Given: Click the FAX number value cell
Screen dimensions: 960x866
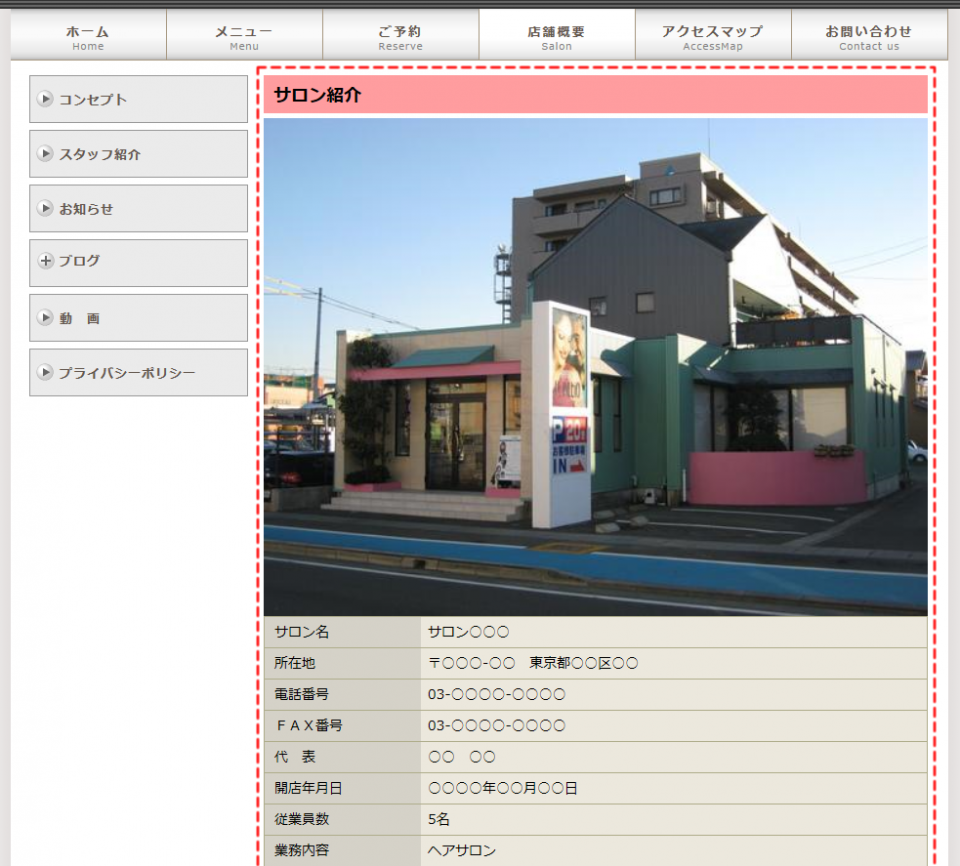Looking at the screenshot, I should [x=674, y=726].
